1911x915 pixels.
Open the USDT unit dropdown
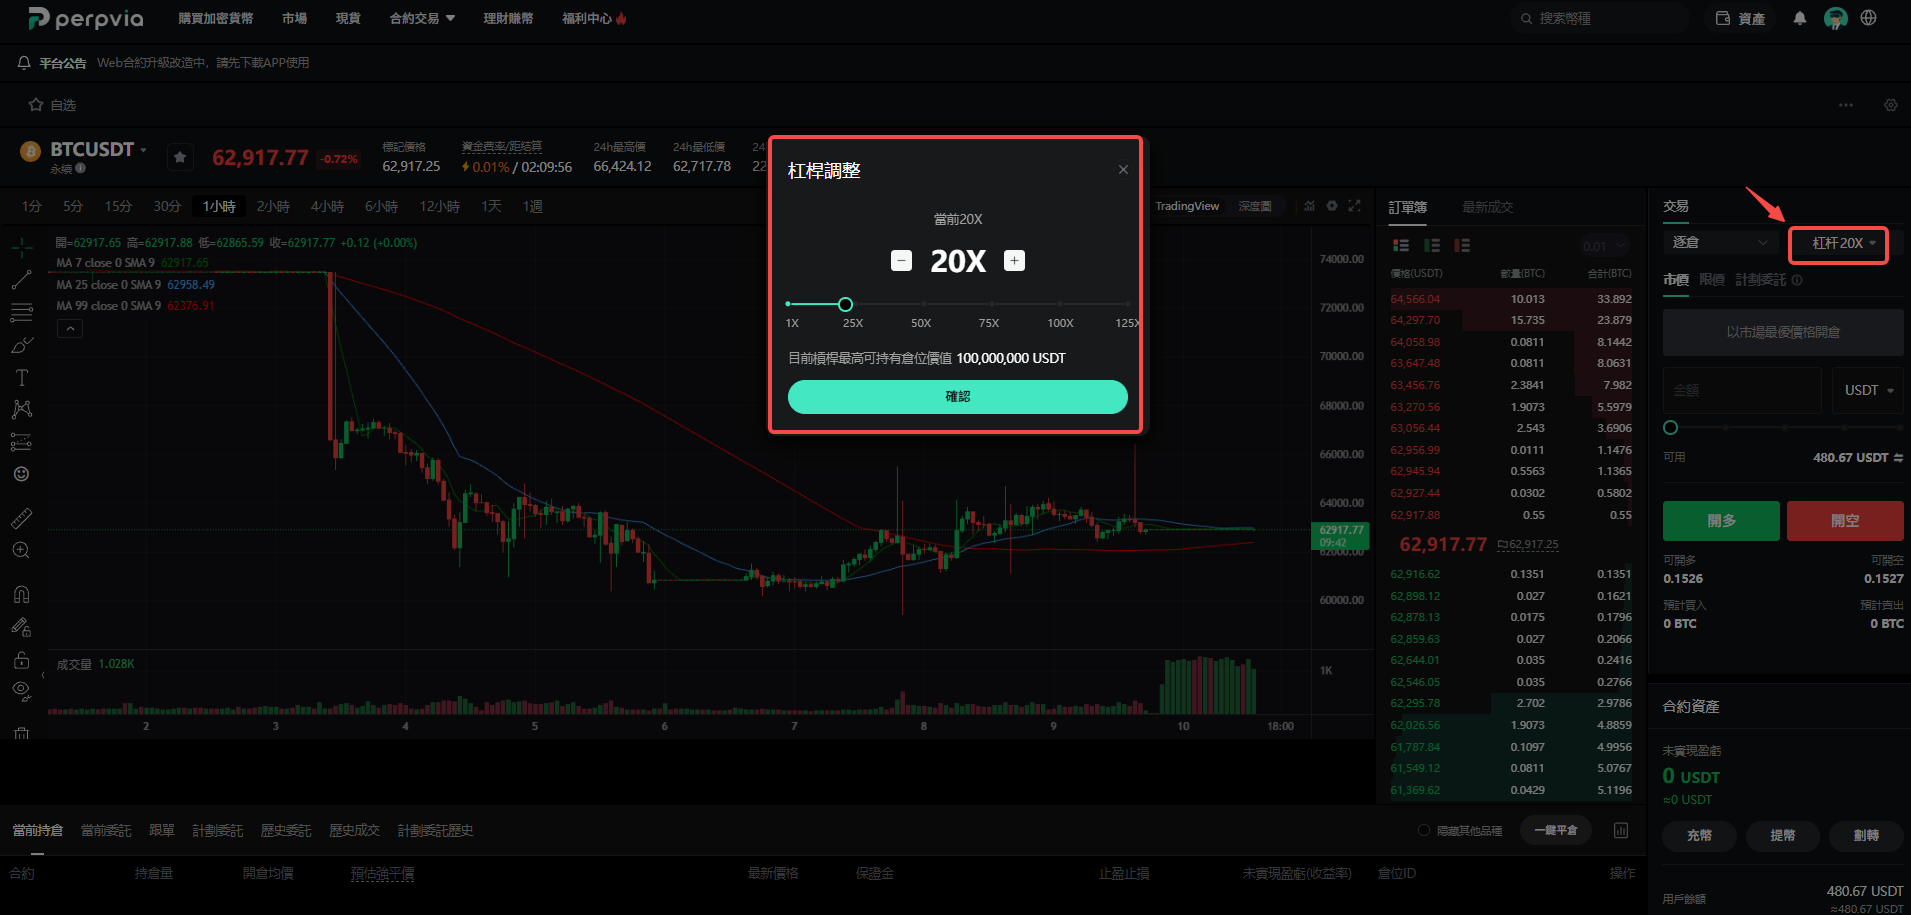click(1868, 390)
